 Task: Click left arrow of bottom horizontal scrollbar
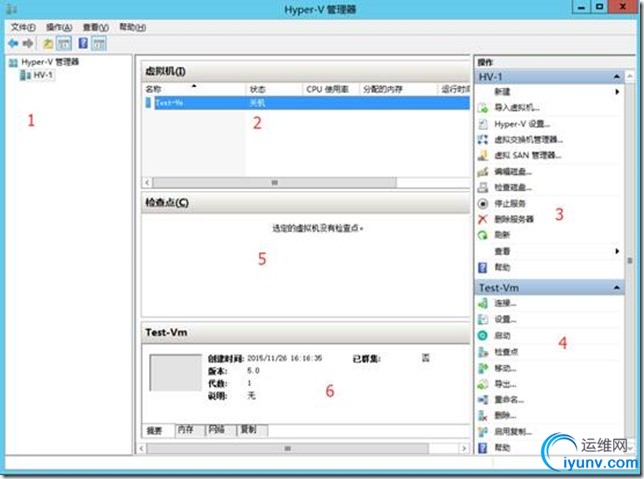[142, 449]
